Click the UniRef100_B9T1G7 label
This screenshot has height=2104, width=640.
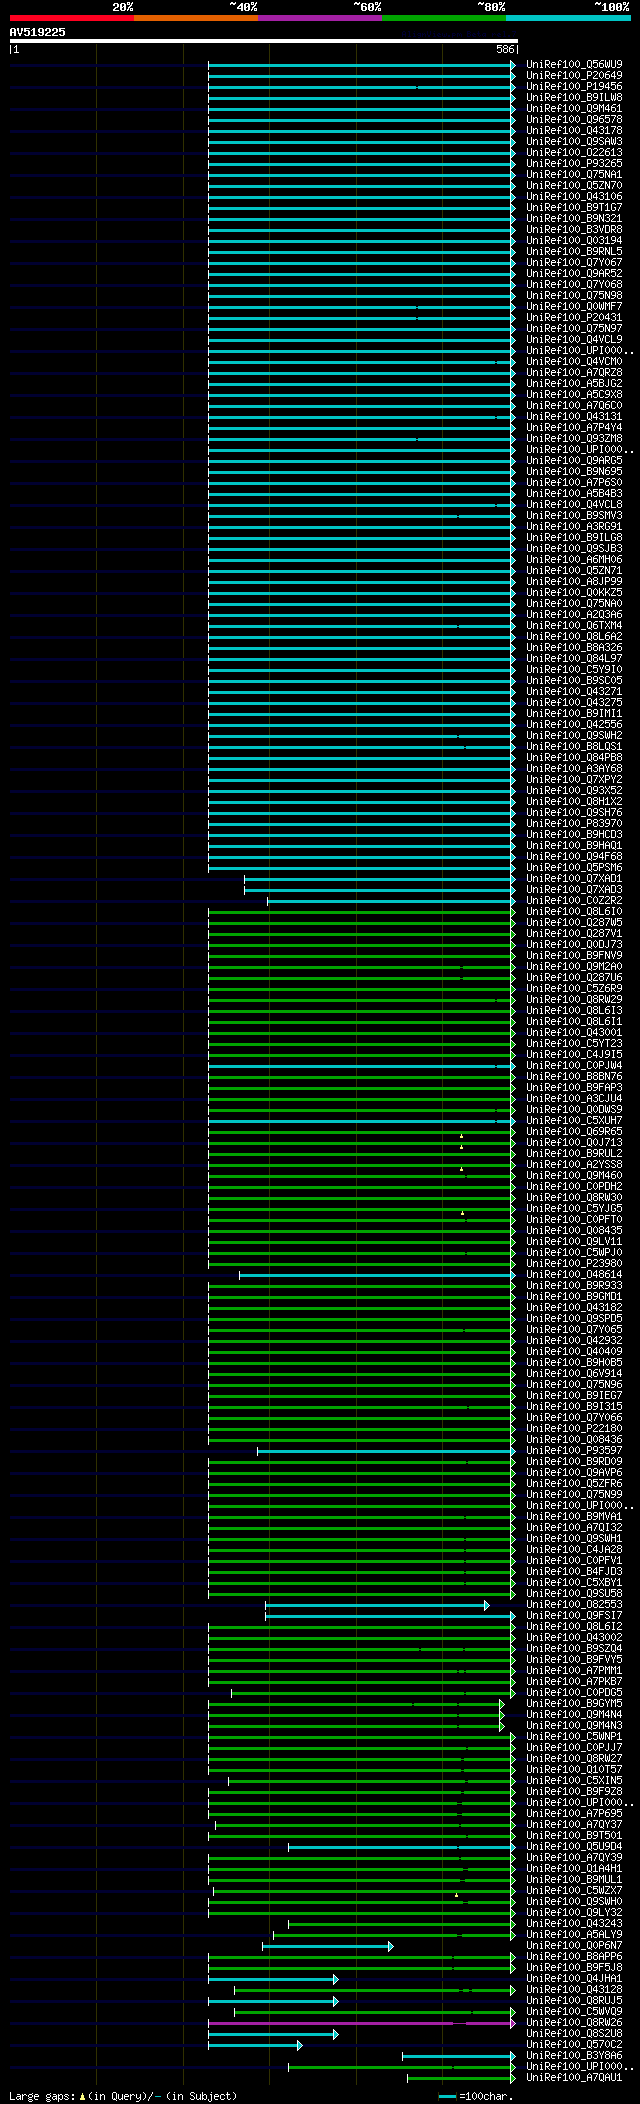(574, 207)
